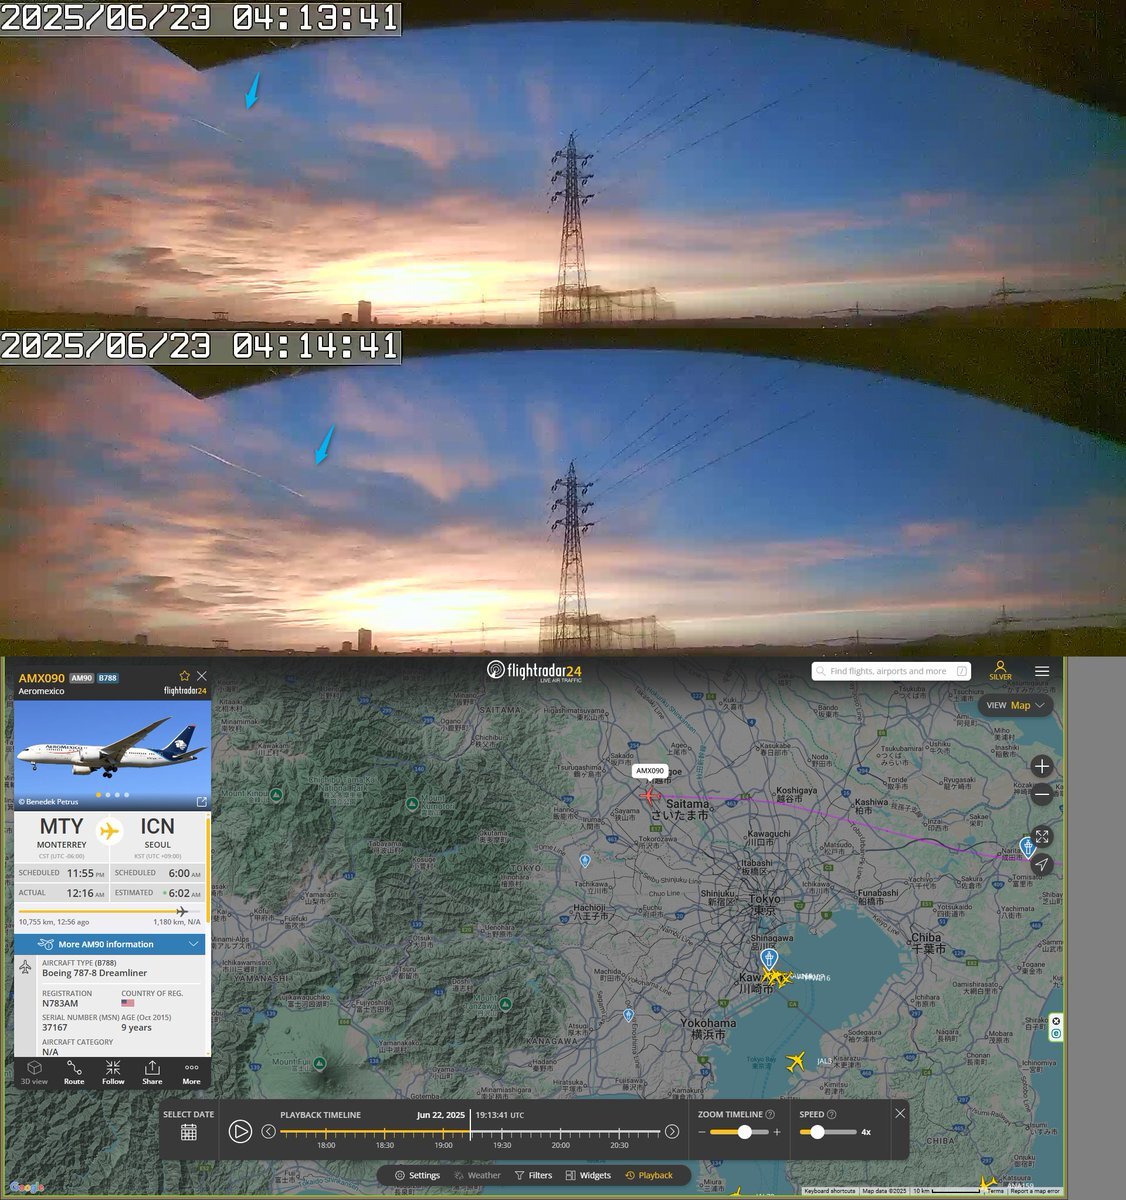Image resolution: width=1126 pixels, height=1200 pixels.
Task: Open the aircraft photo external link icon
Action: coord(201,802)
